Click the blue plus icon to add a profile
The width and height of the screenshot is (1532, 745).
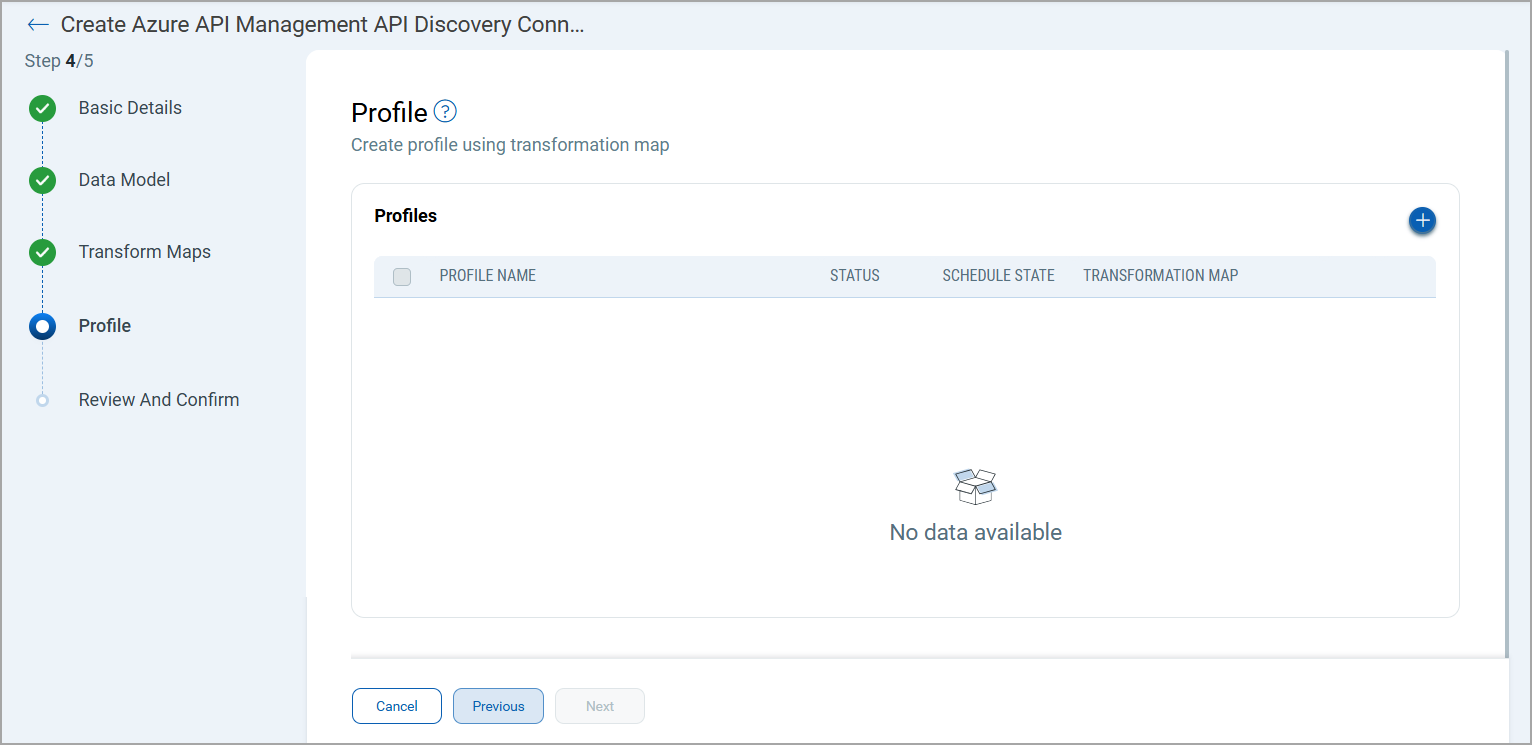click(1422, 220)
